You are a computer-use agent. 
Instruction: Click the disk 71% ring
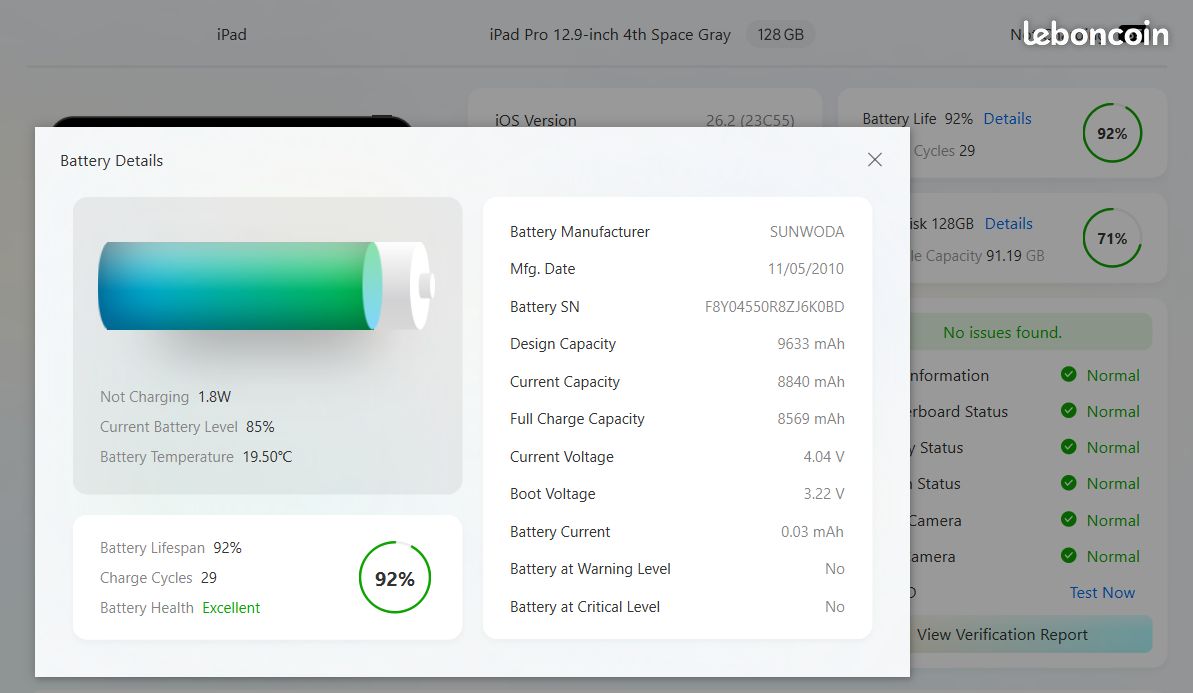click(1112, 238)
